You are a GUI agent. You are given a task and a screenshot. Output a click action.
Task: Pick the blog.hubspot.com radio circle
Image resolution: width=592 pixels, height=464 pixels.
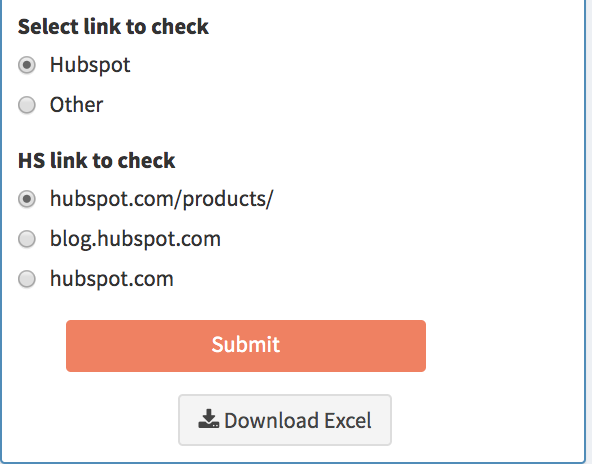[x=27, y=239]
